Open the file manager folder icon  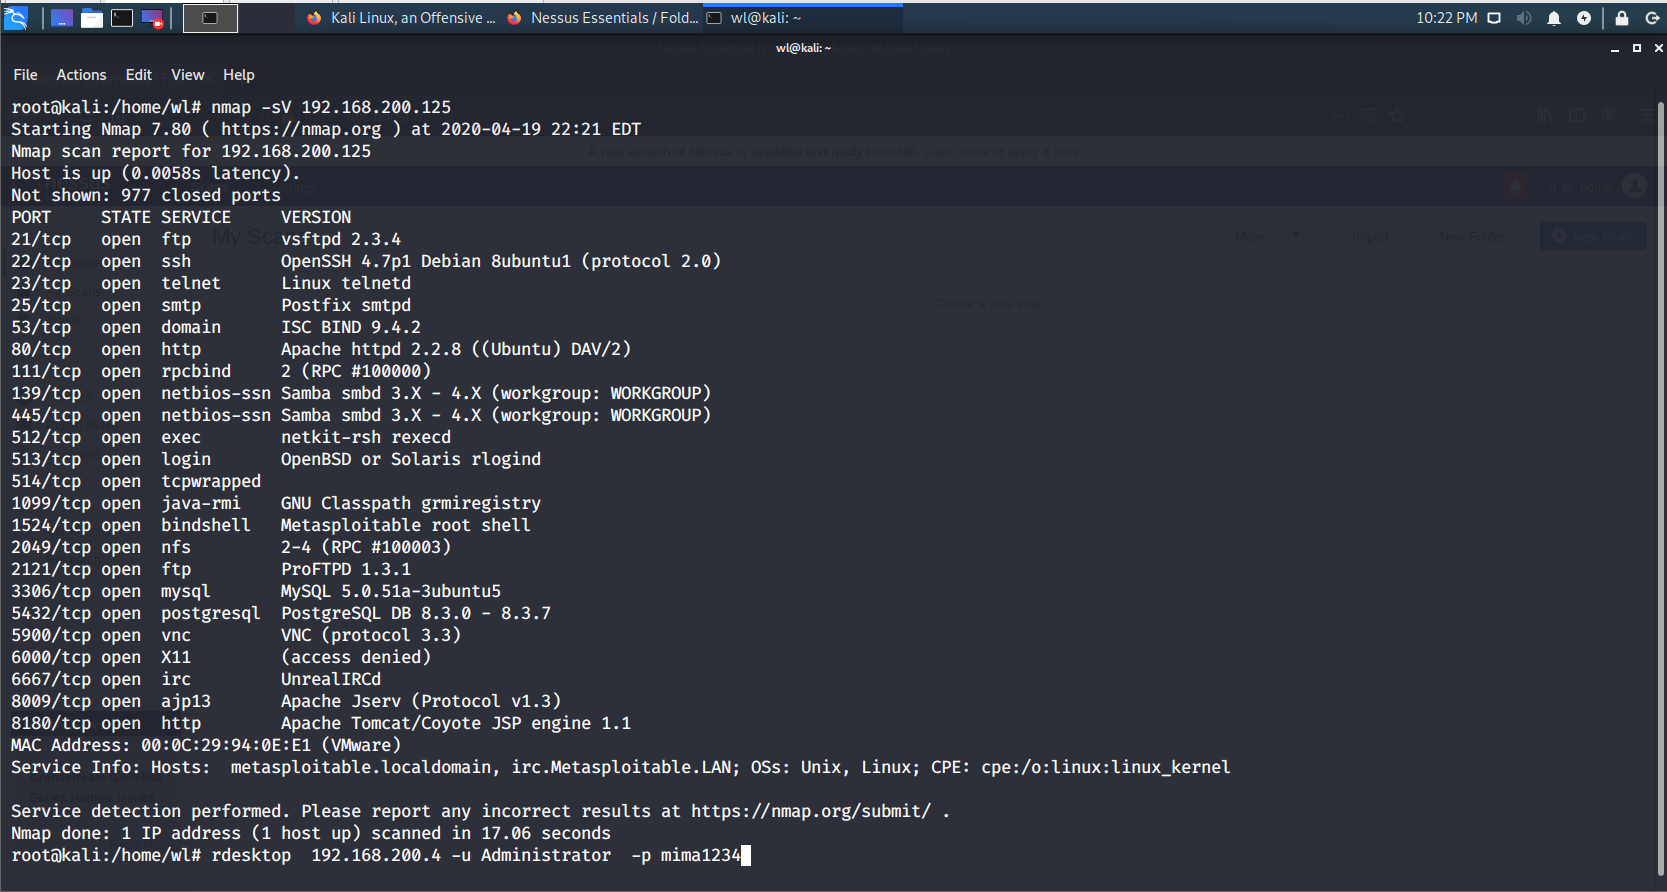tap(92, 18)
